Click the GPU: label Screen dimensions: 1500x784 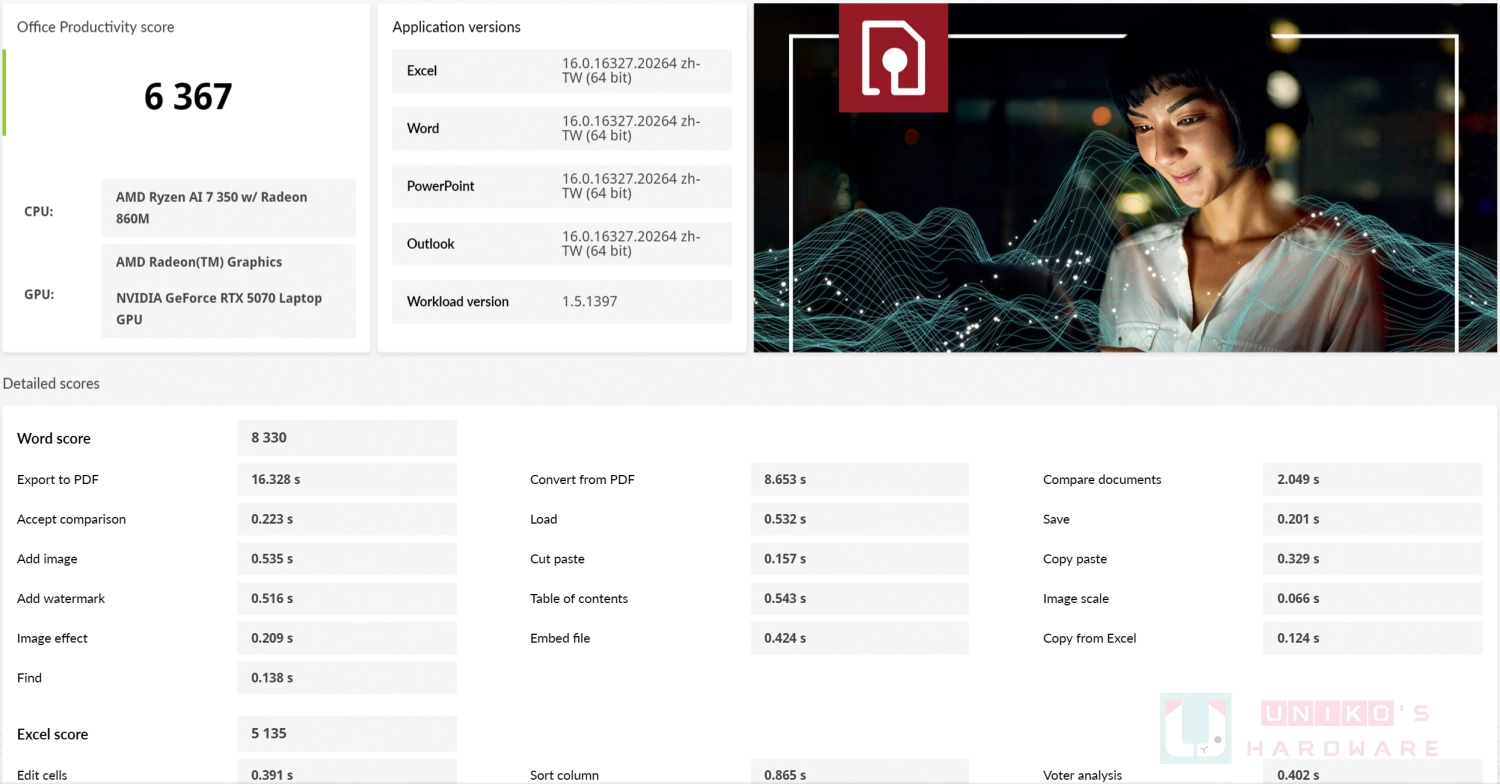[x=39, y=295]
